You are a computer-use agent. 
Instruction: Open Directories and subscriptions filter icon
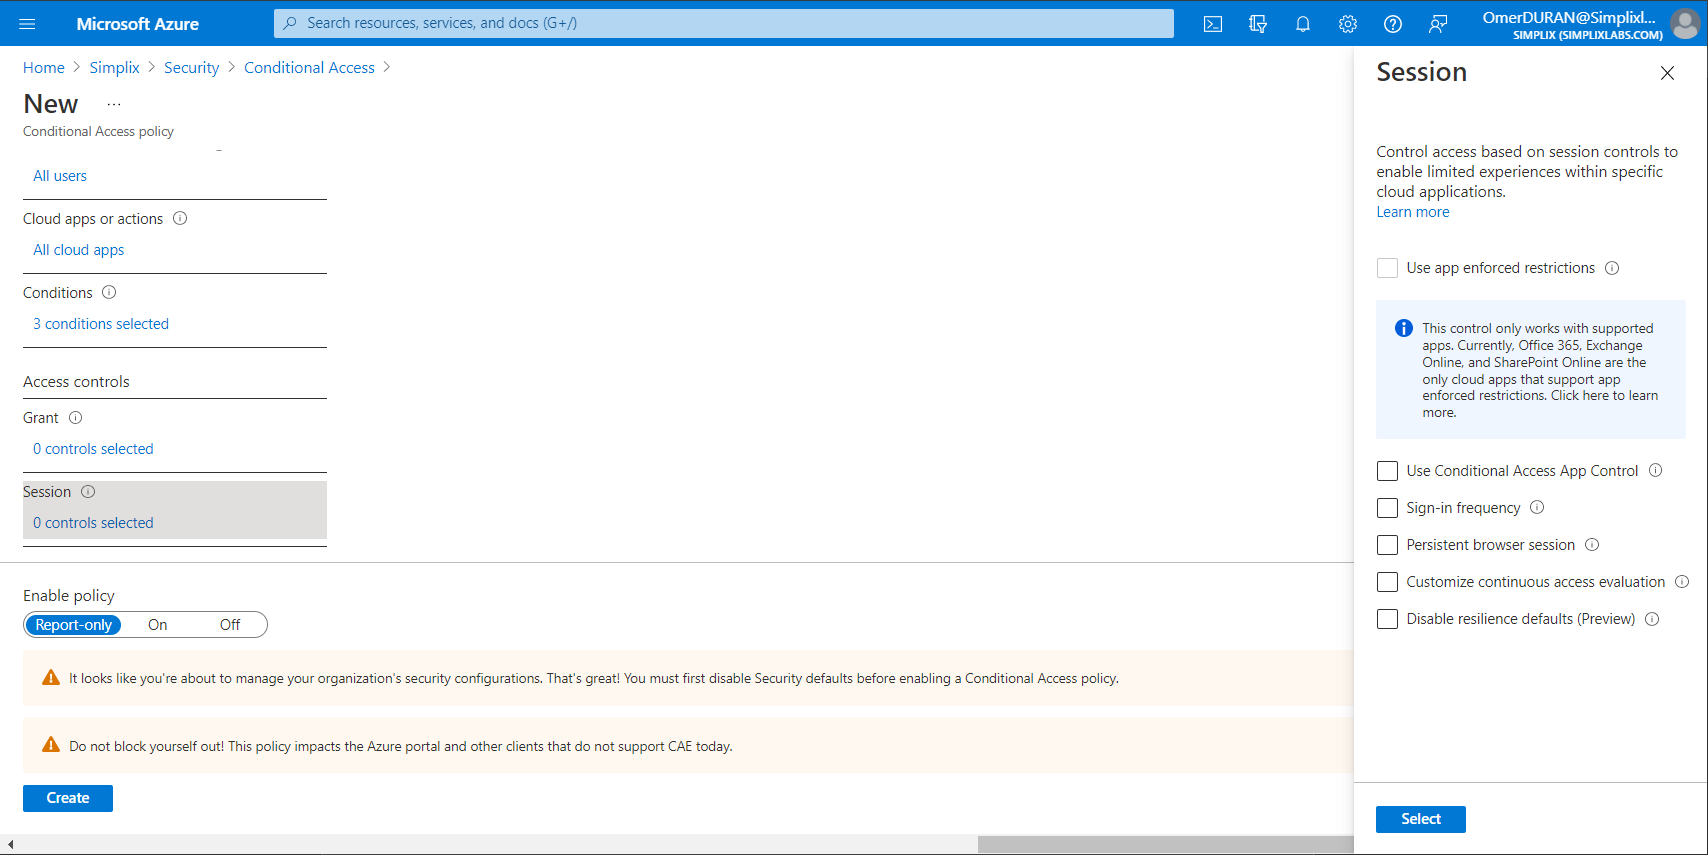click(x=1258, y=24)
